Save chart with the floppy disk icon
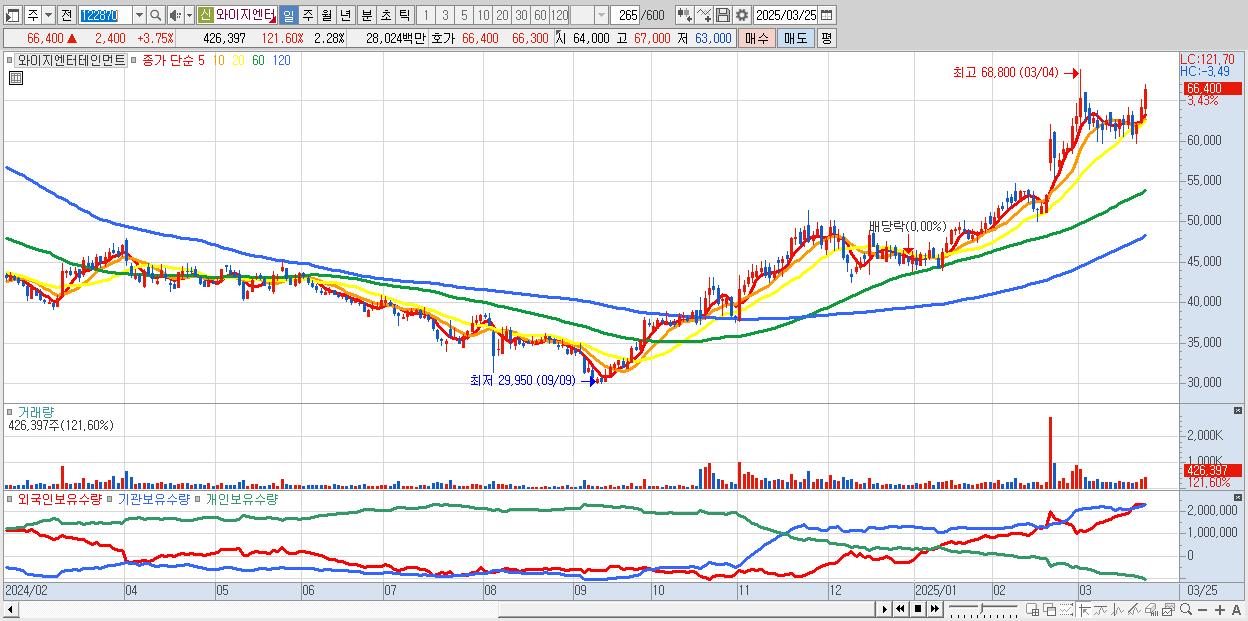The width and height of the screenshot is (1248, 621). coord(722,15)
